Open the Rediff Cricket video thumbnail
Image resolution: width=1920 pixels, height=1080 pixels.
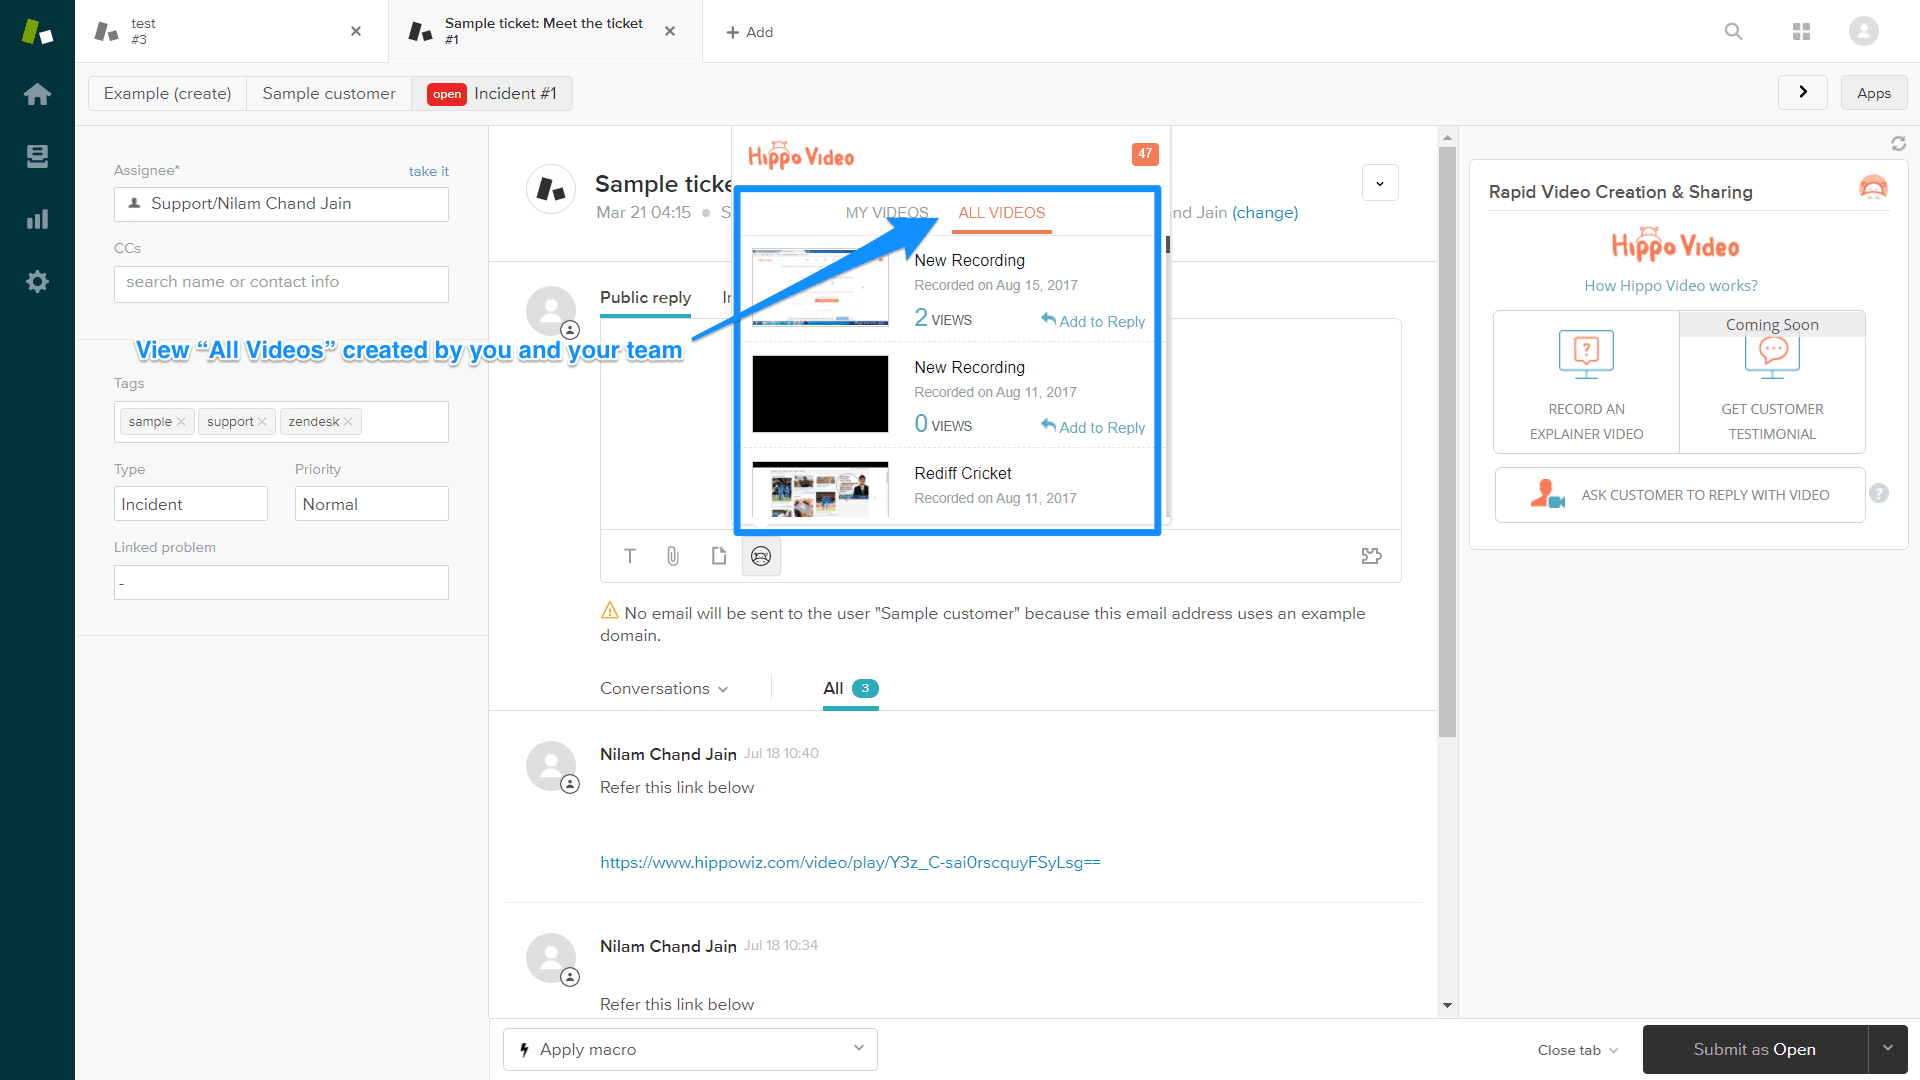click(x=820, y=489)
